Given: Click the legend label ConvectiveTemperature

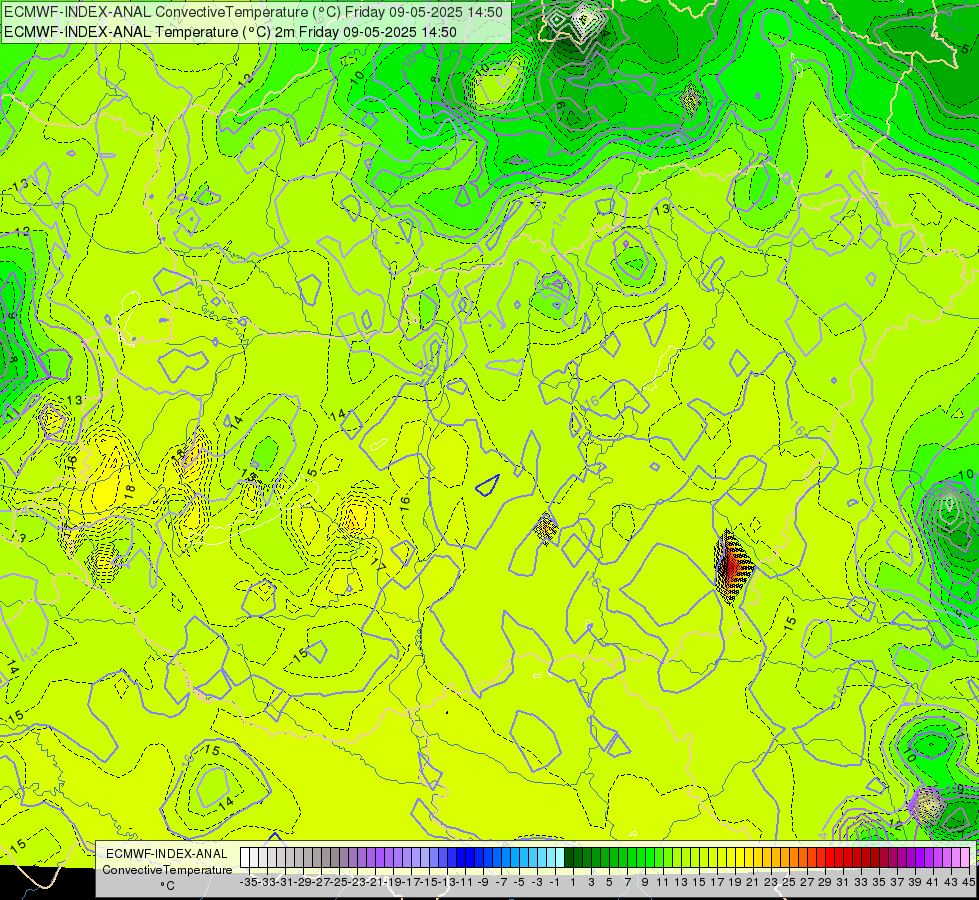Looking at the screenshot, I should click(x=167, y=870).
